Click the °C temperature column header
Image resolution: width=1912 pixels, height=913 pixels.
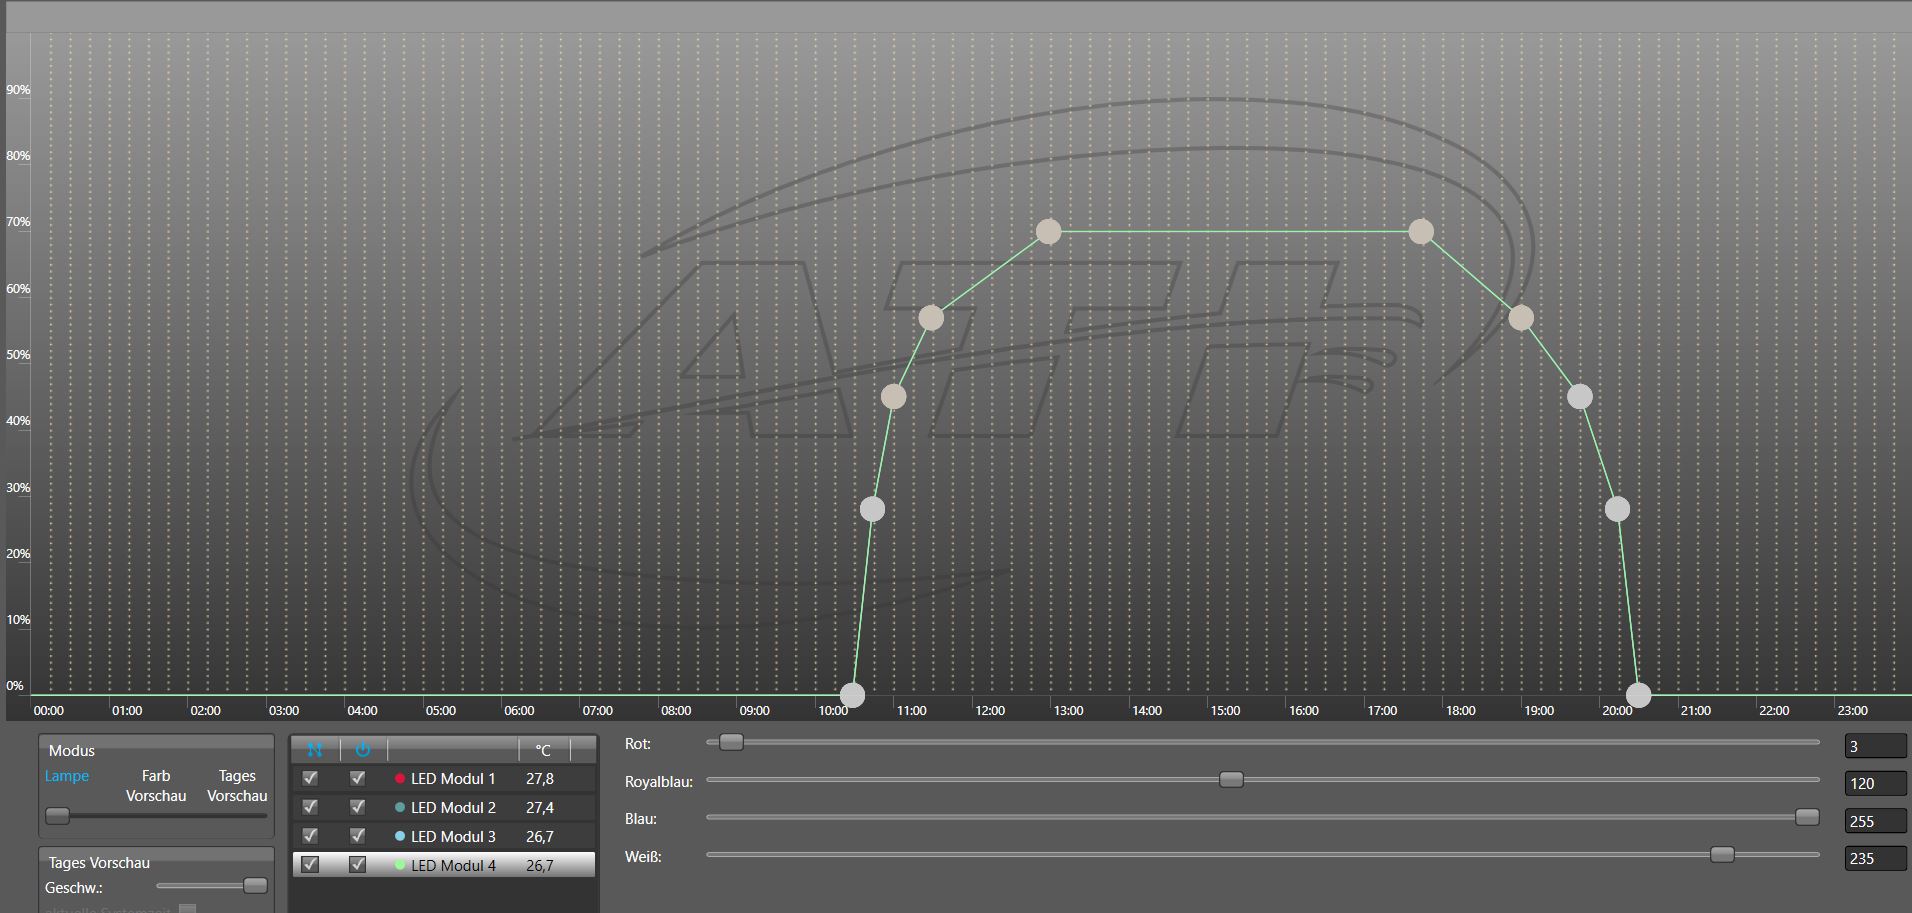tap(543, 749)
